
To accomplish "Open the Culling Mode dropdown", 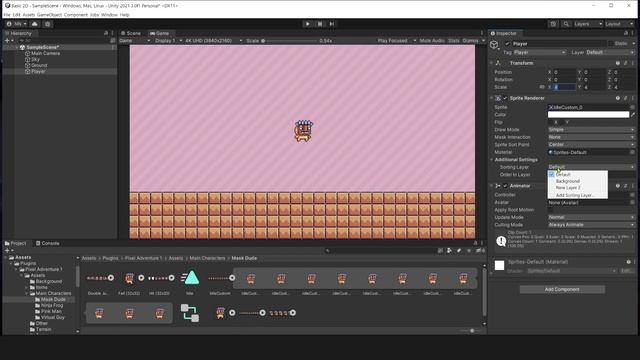I will point(591,225).
